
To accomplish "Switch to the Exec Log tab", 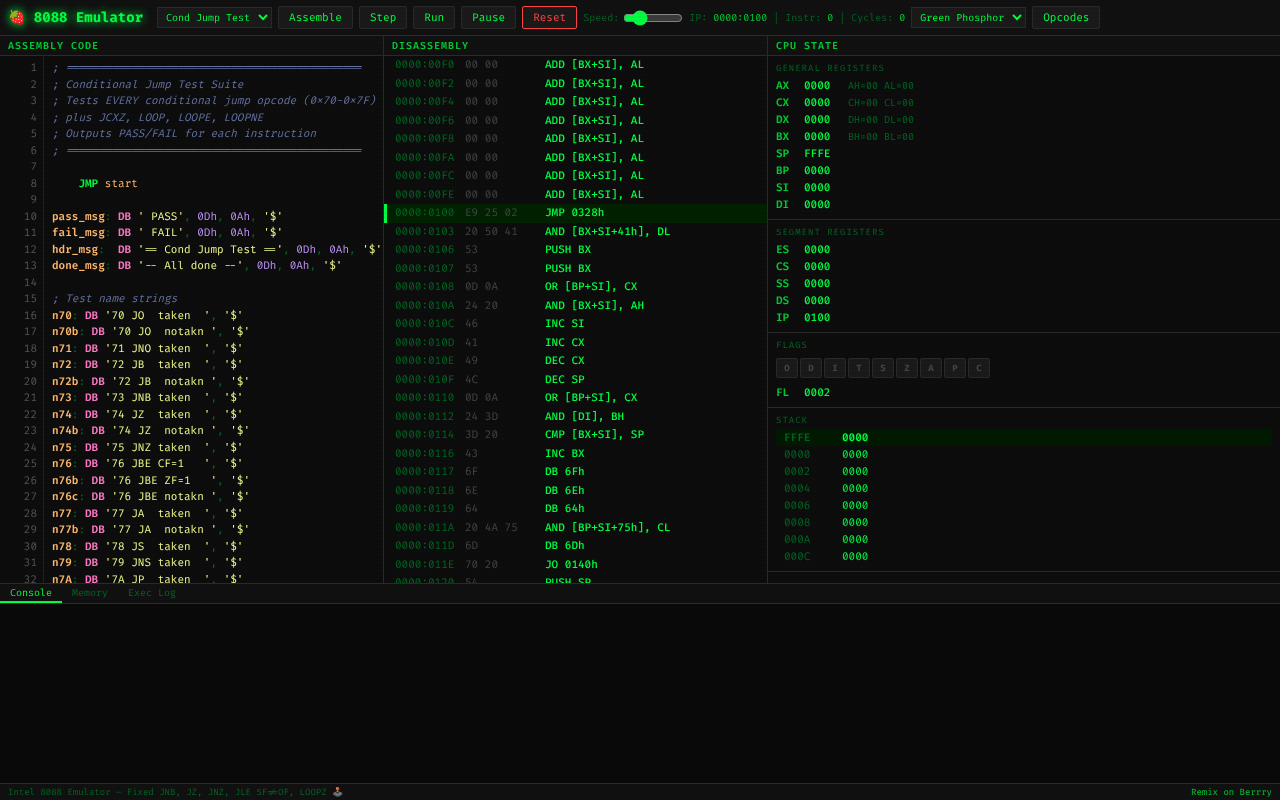I will click(x=152, y=593).
